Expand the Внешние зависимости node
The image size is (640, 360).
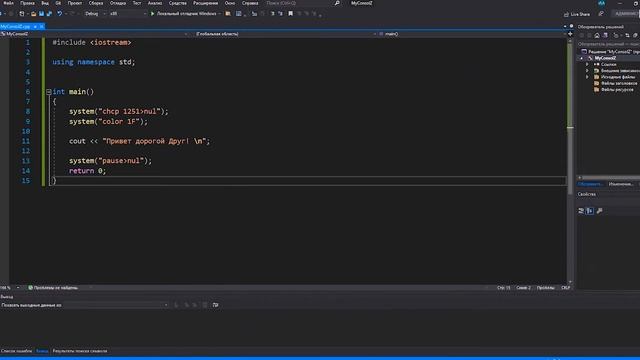(x=587, y=71)
